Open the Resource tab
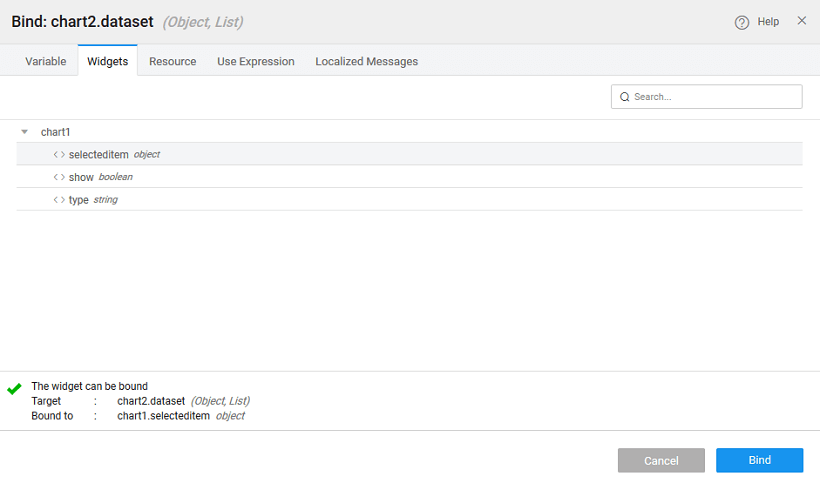This screenshot has width=820, height=483. tap(172, 61)
